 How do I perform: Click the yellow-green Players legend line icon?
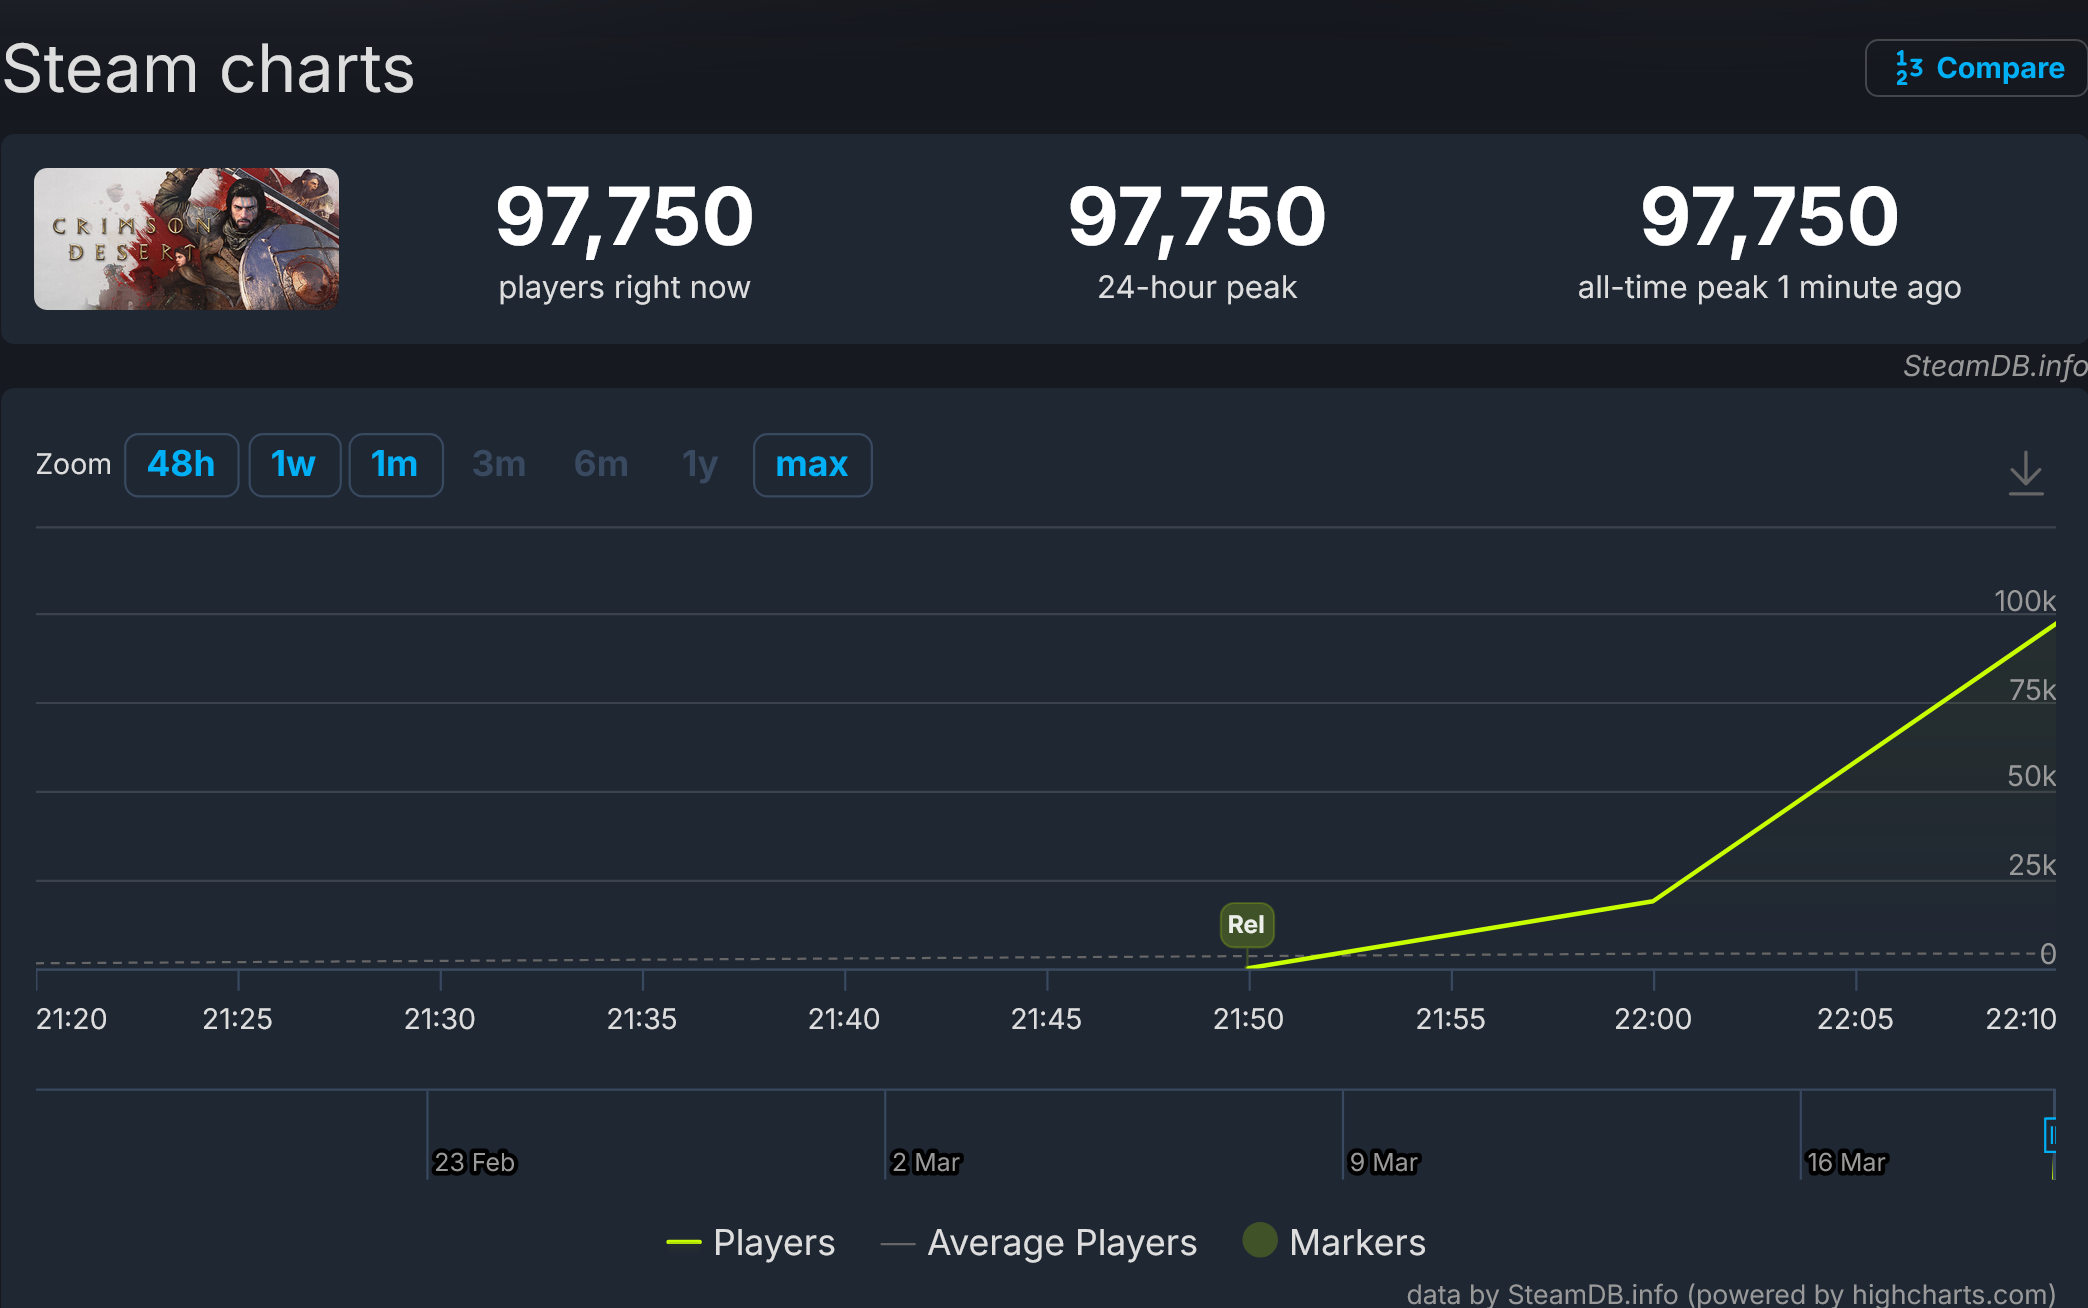[684, 1242]
